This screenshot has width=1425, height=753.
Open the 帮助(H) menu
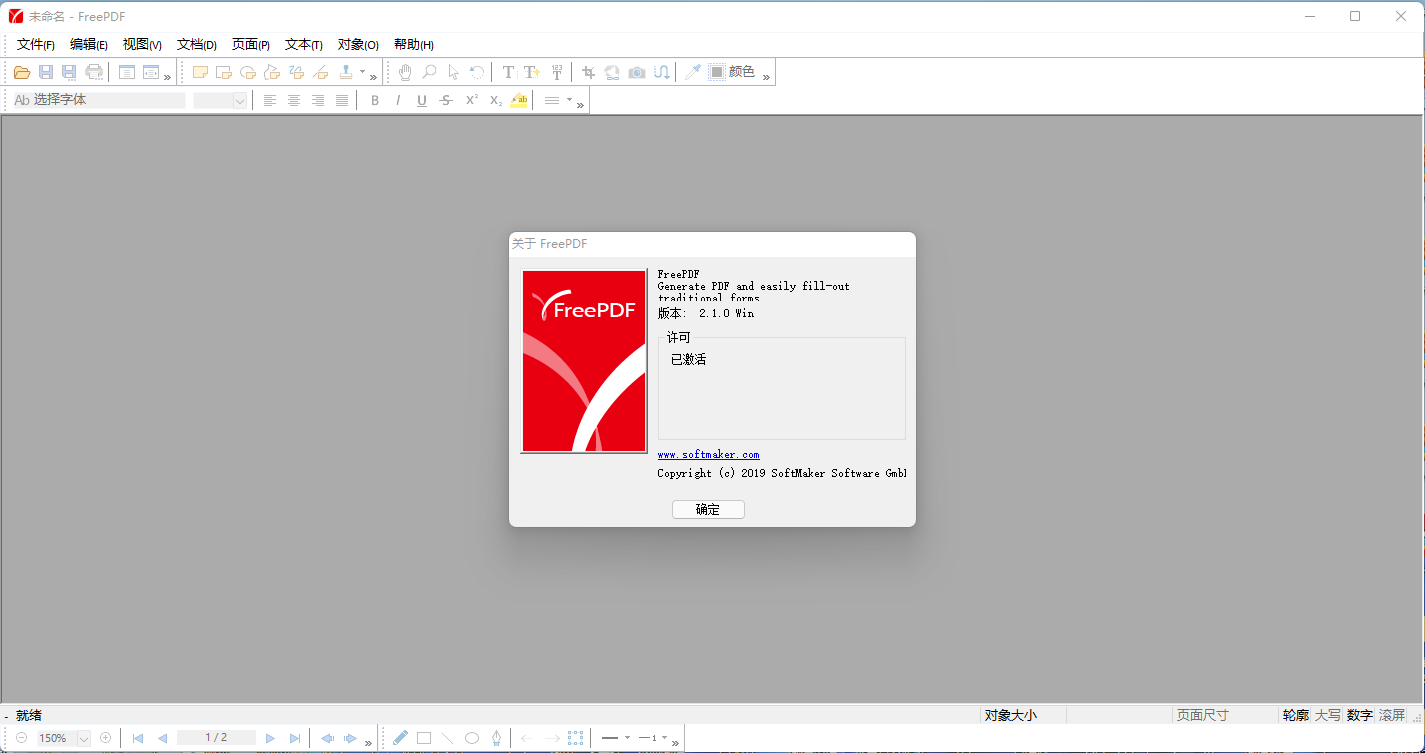414,45
